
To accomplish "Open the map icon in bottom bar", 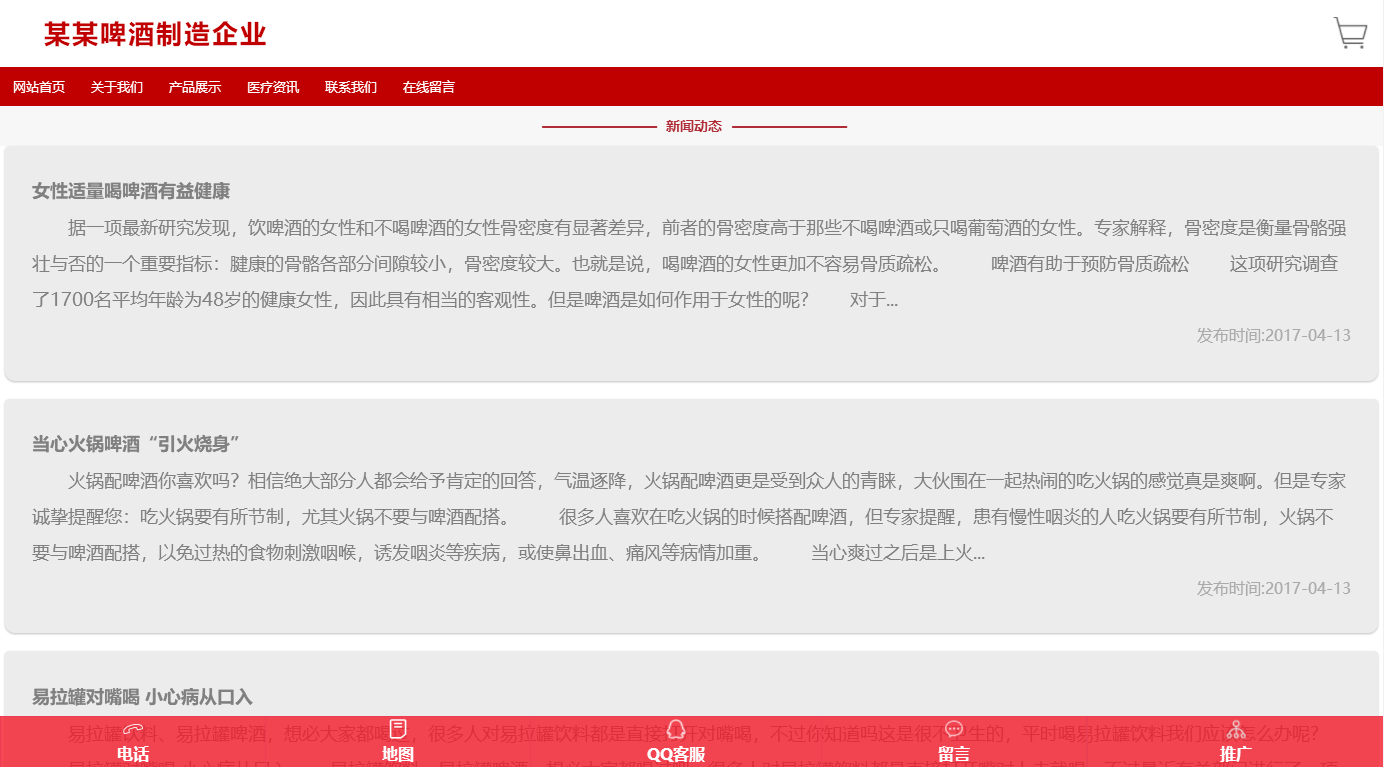I will click(x=398, y=728).
